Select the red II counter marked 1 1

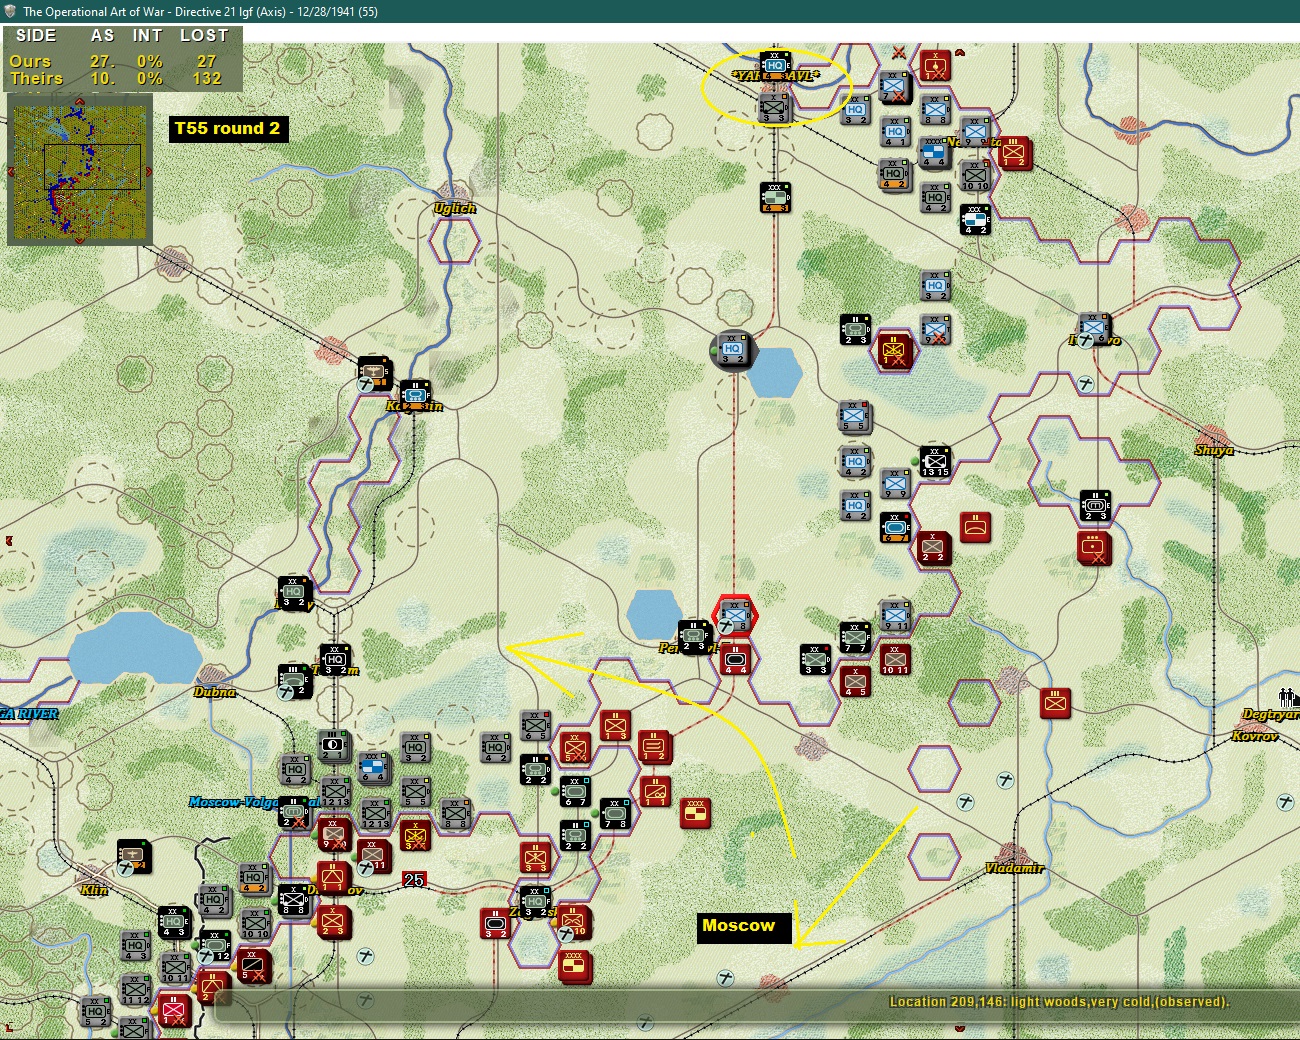[x=655, y=791]
